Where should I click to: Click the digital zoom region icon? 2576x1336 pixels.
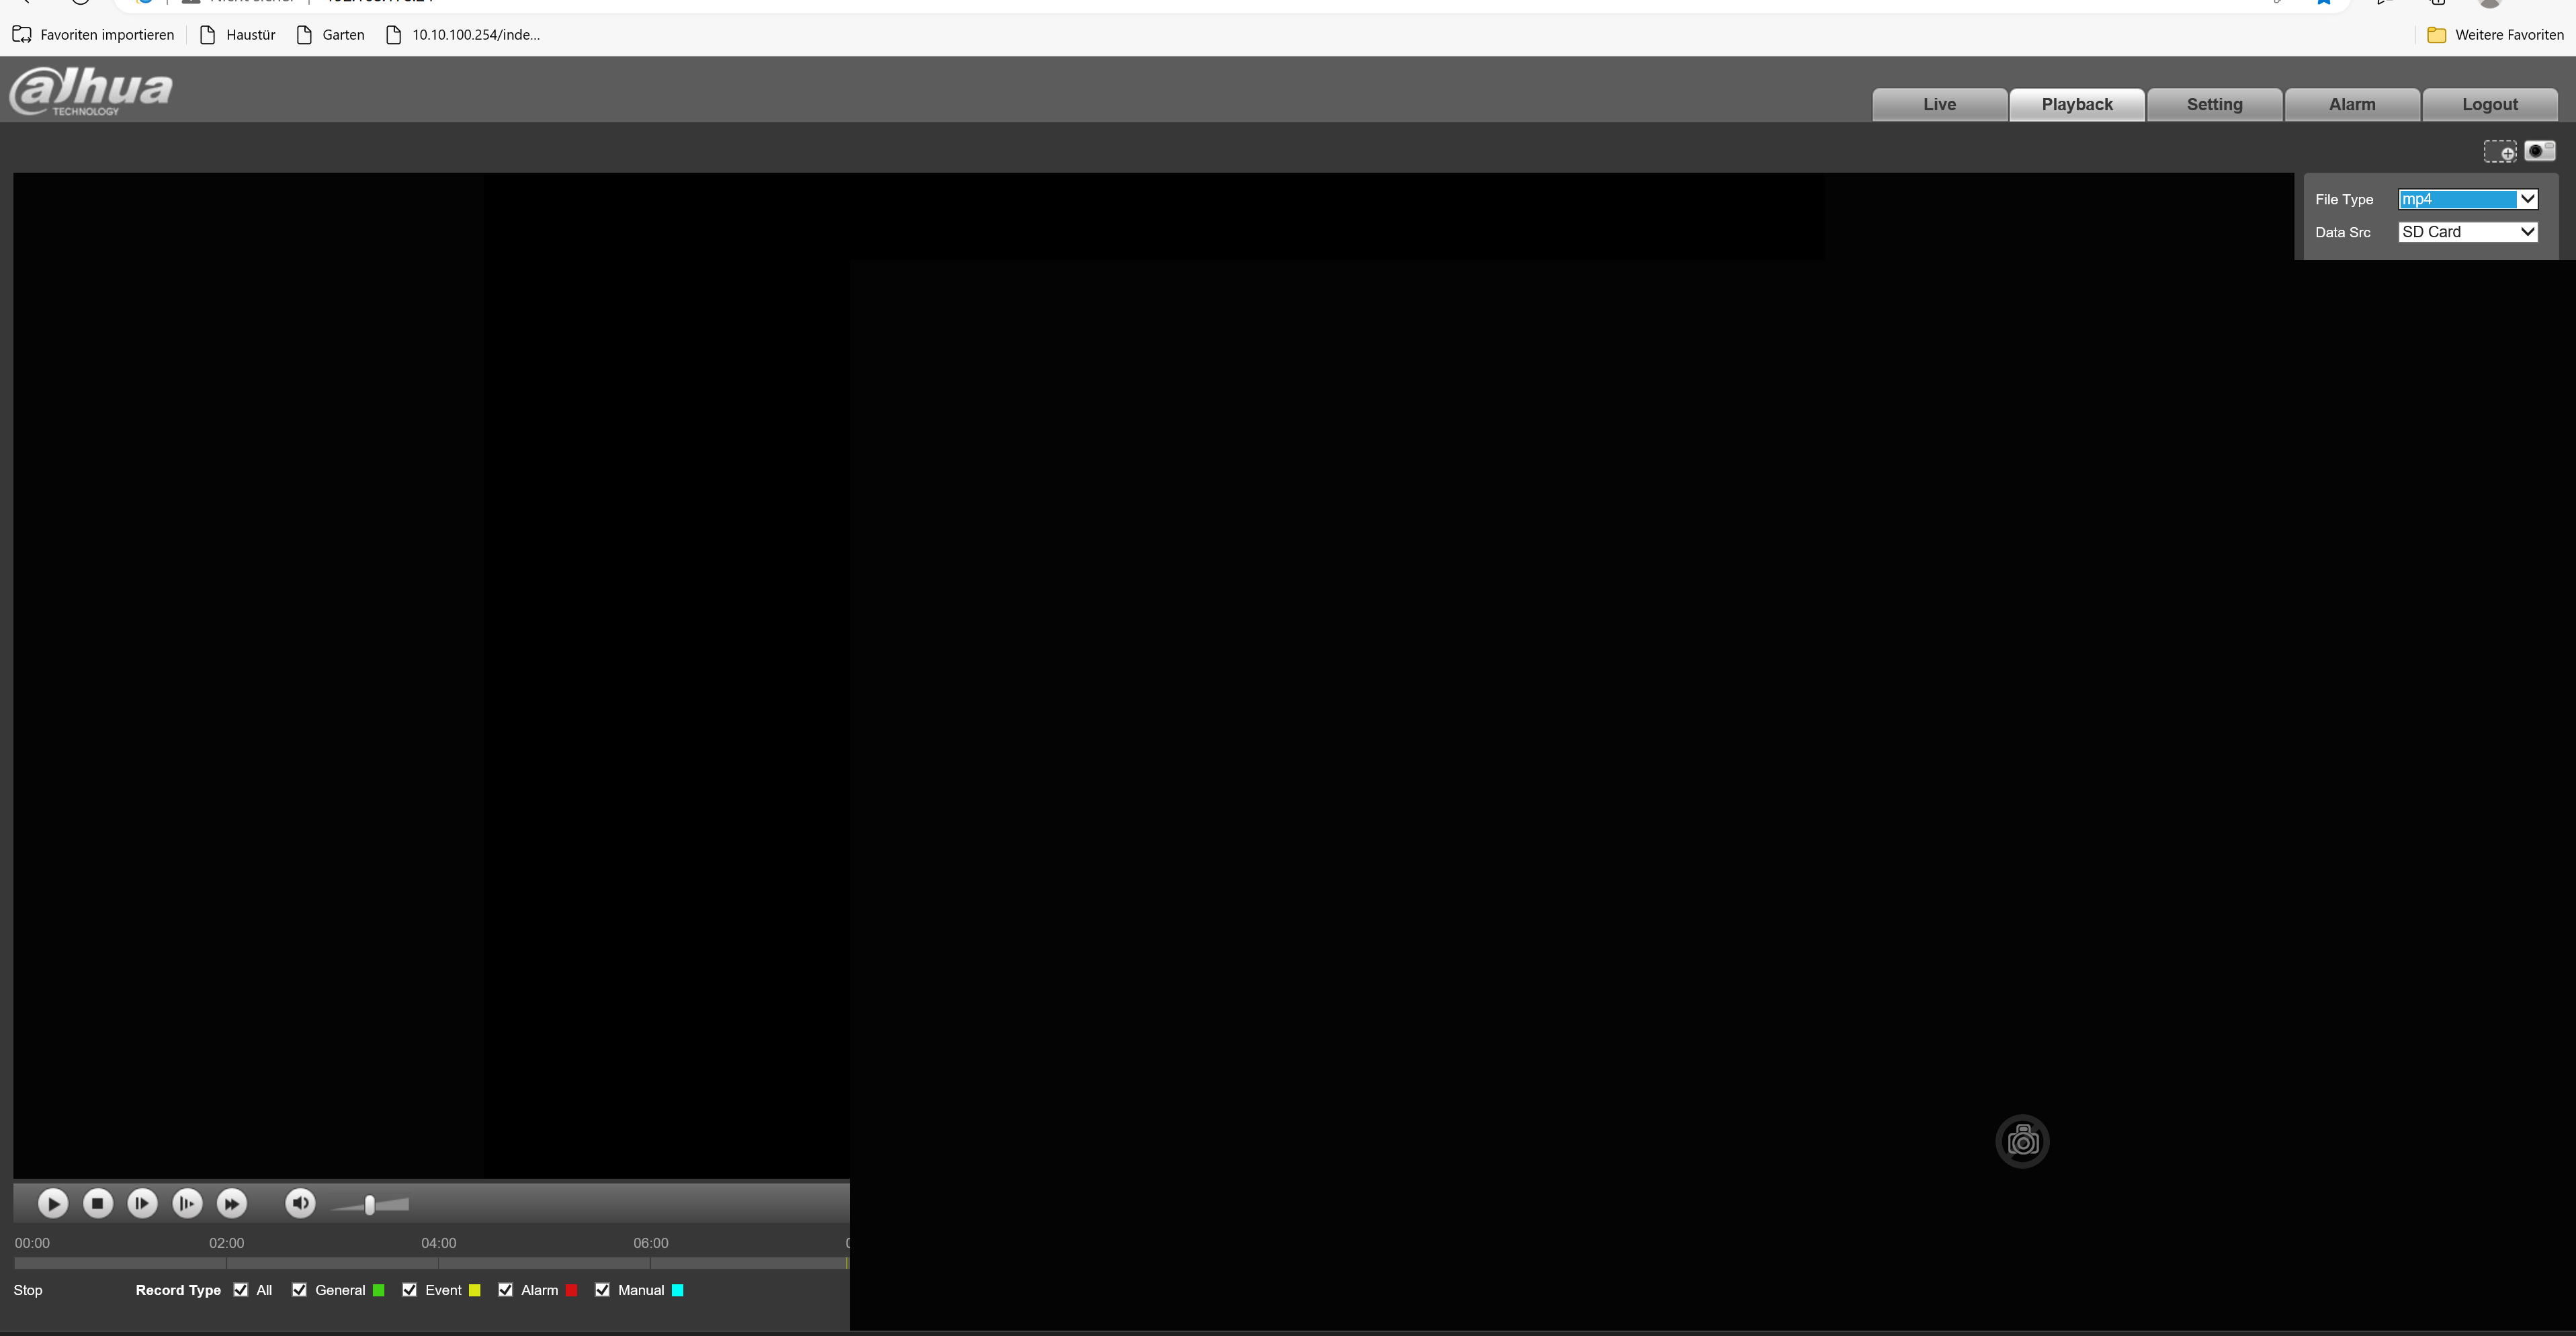pos(2499,151)
